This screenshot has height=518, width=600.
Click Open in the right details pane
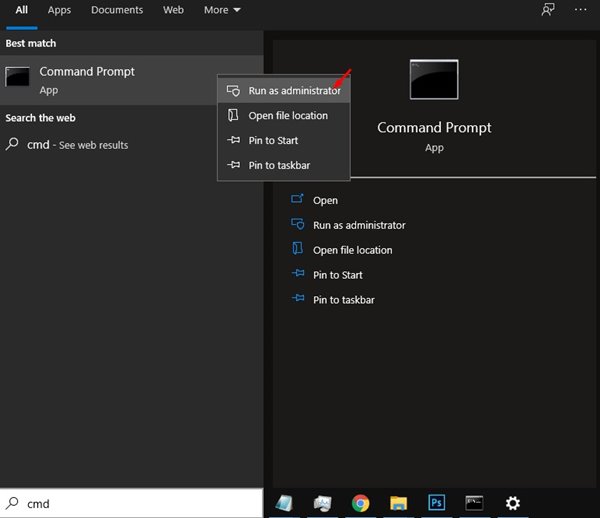tap(325, 200)
